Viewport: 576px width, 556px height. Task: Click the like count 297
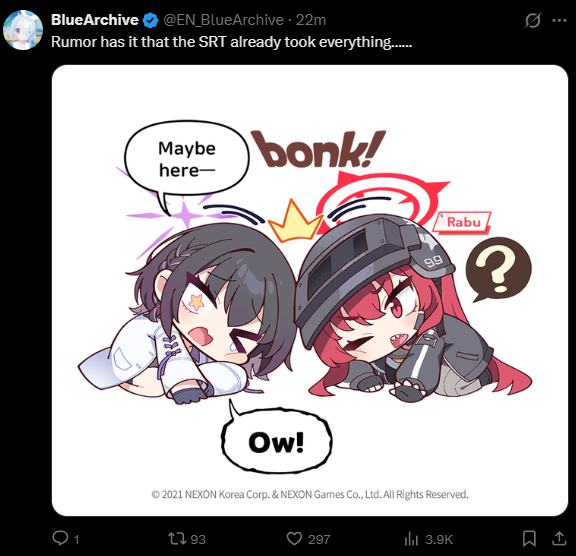click(319, 539)
